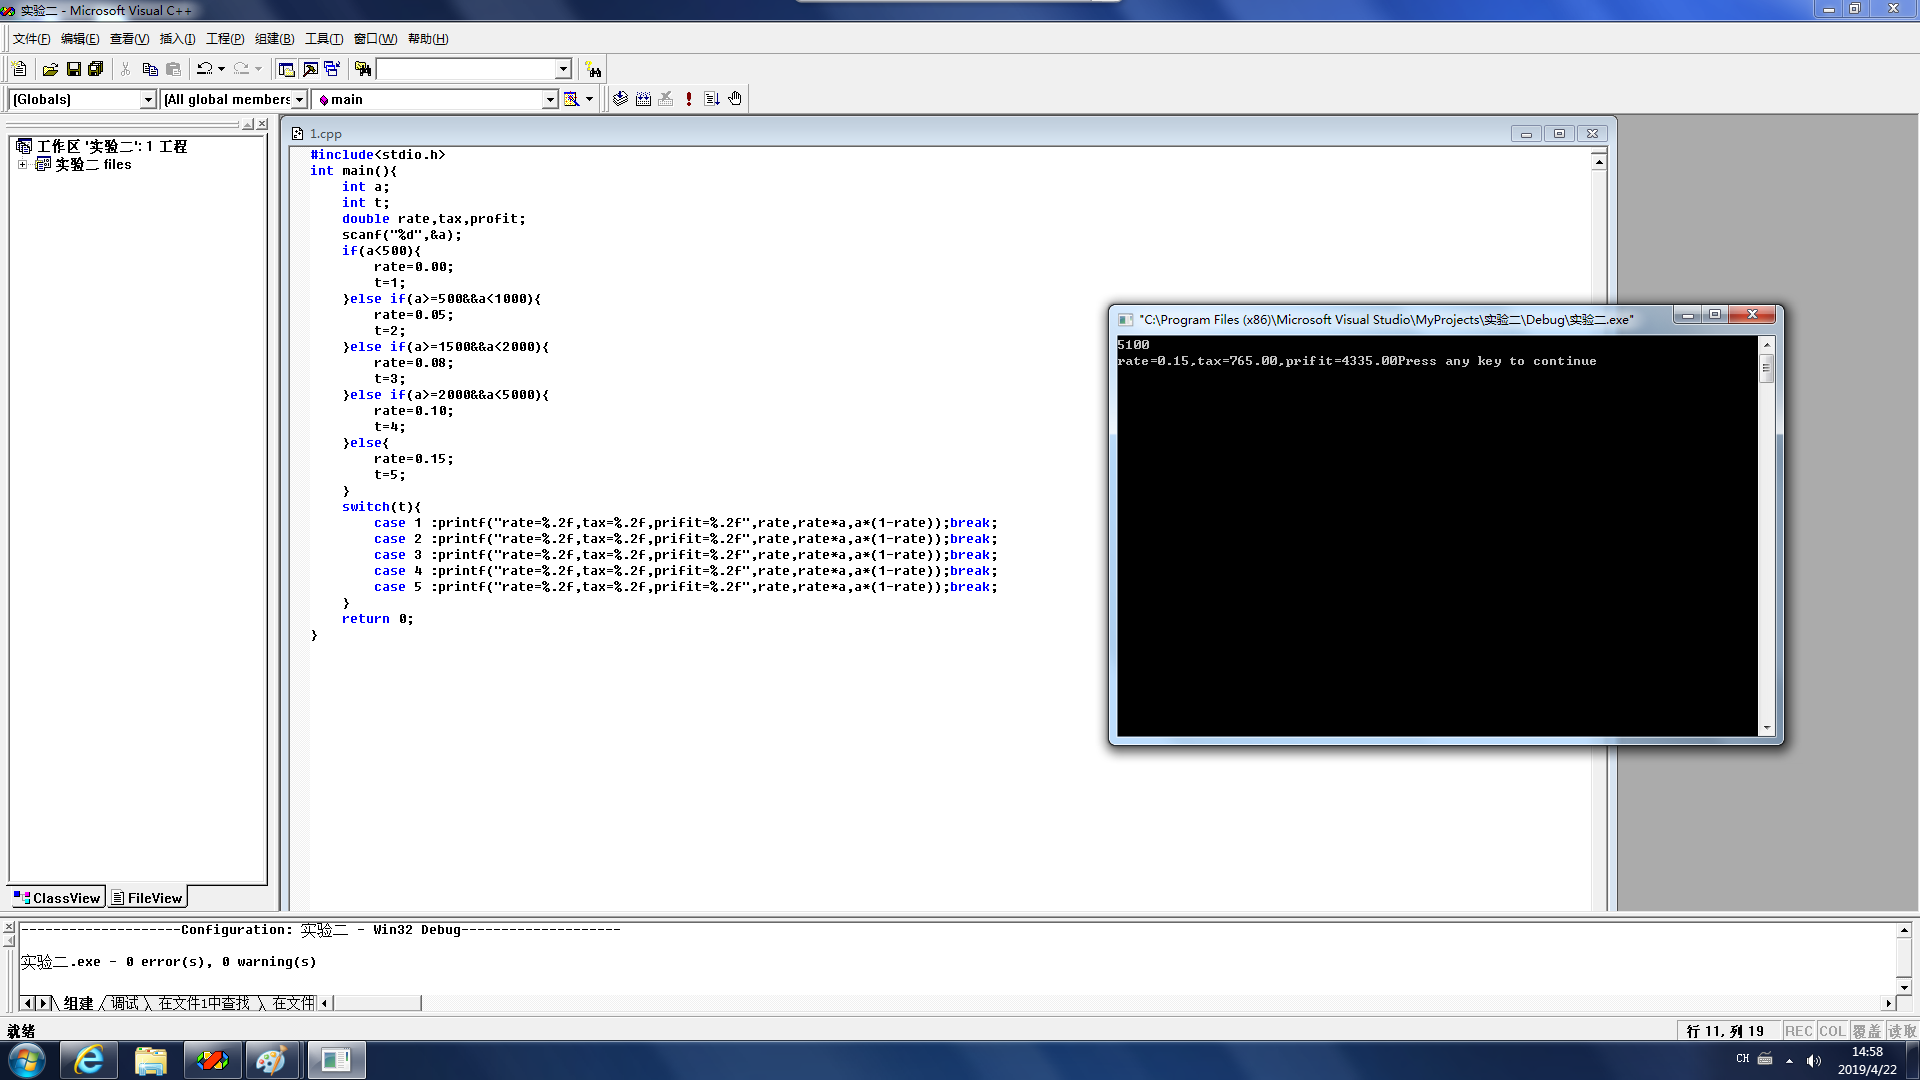The image size is (1920, 1080).
Task: Toggle the Workspace window toolbar button
Action: pyautogui.click(x=287, y=69)
